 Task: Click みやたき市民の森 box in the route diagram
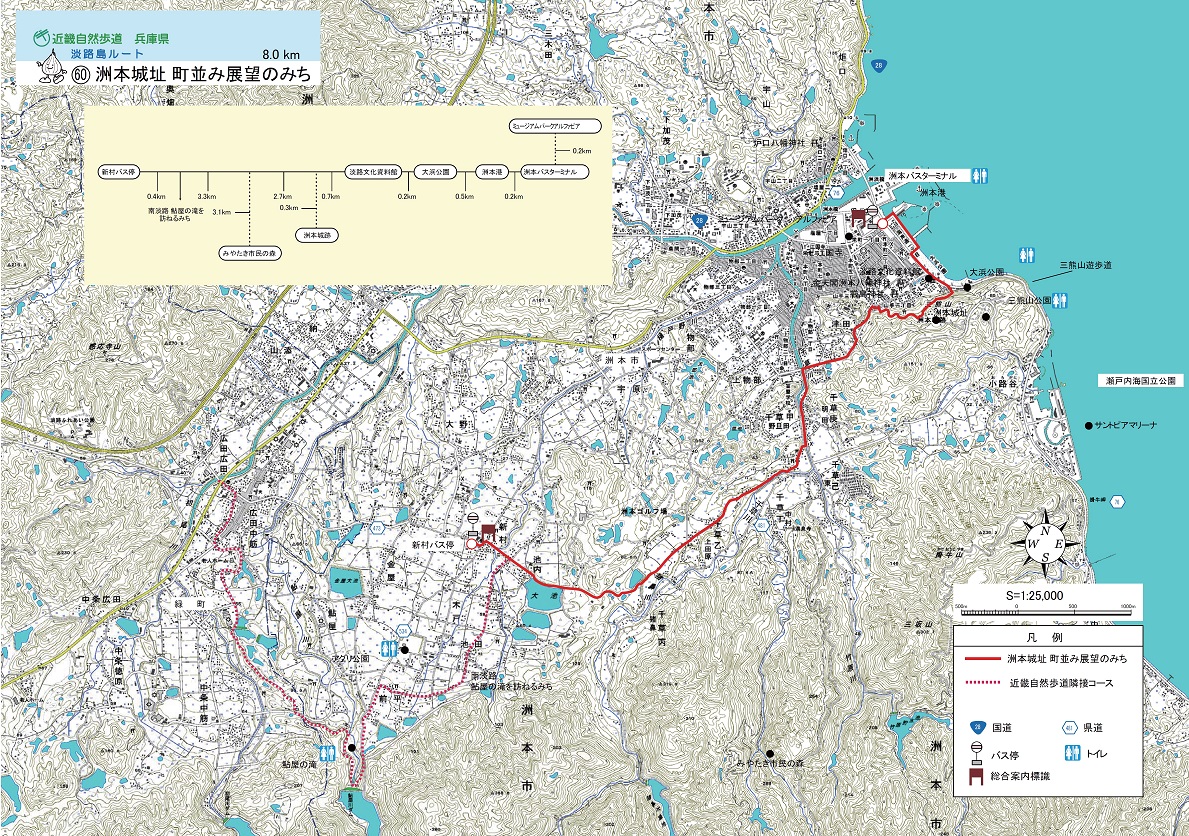click(249, 253)
